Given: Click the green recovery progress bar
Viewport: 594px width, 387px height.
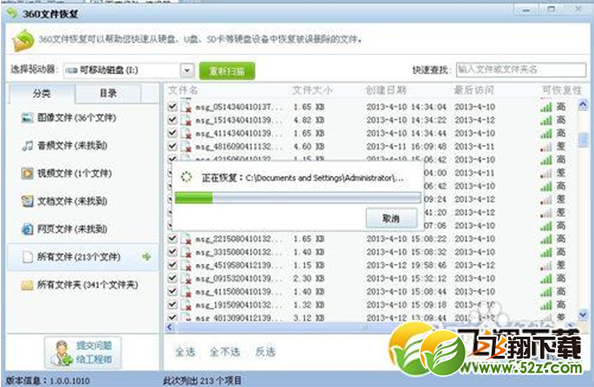Looking at the screenshot, I should [x=298, y=198].
